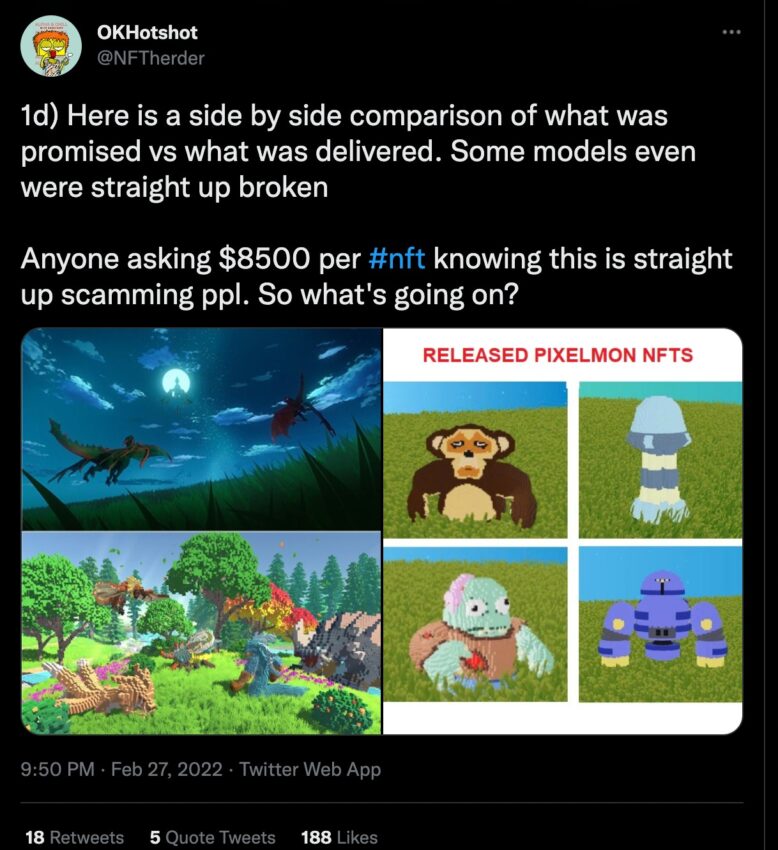Click the monkey Pixelmon picture
Image resolution: width=778 pixels, height=850 pixels.
475,460
